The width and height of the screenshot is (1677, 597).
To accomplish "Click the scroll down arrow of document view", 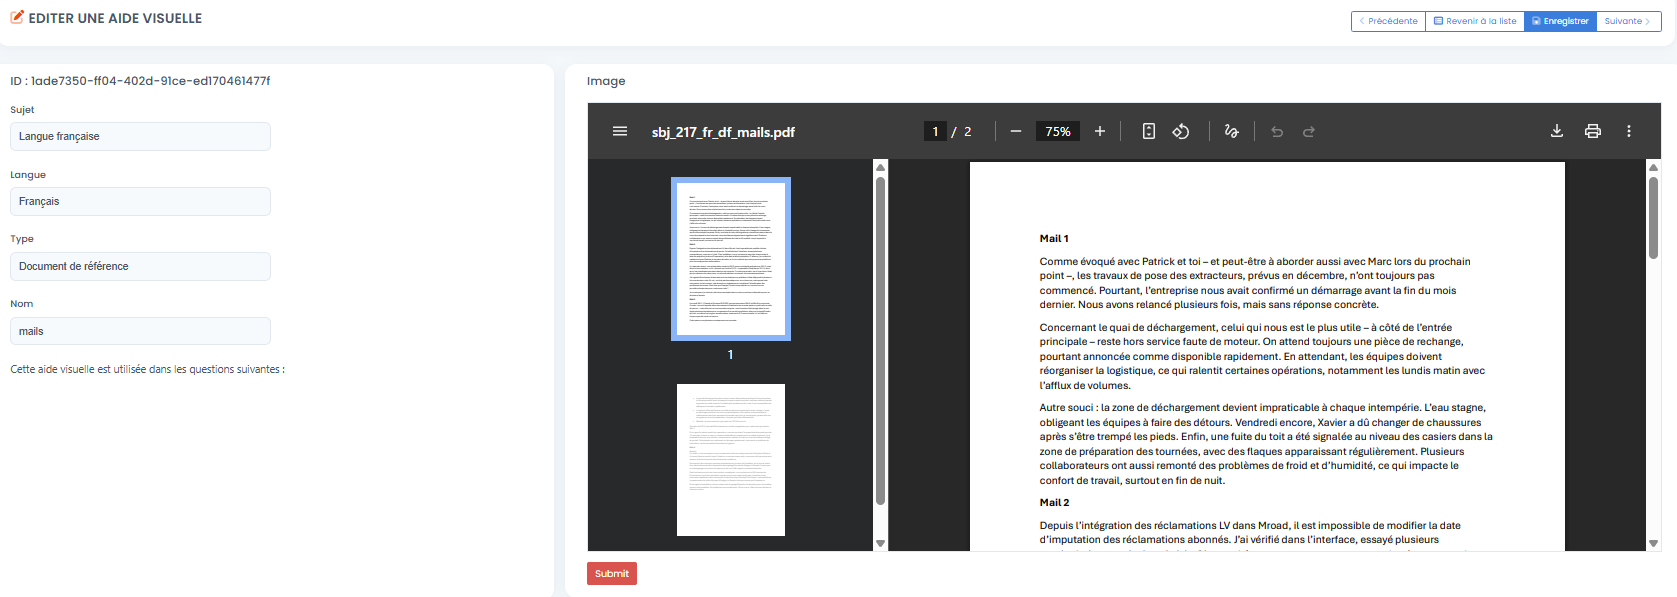I will [x=1653, y=543].
